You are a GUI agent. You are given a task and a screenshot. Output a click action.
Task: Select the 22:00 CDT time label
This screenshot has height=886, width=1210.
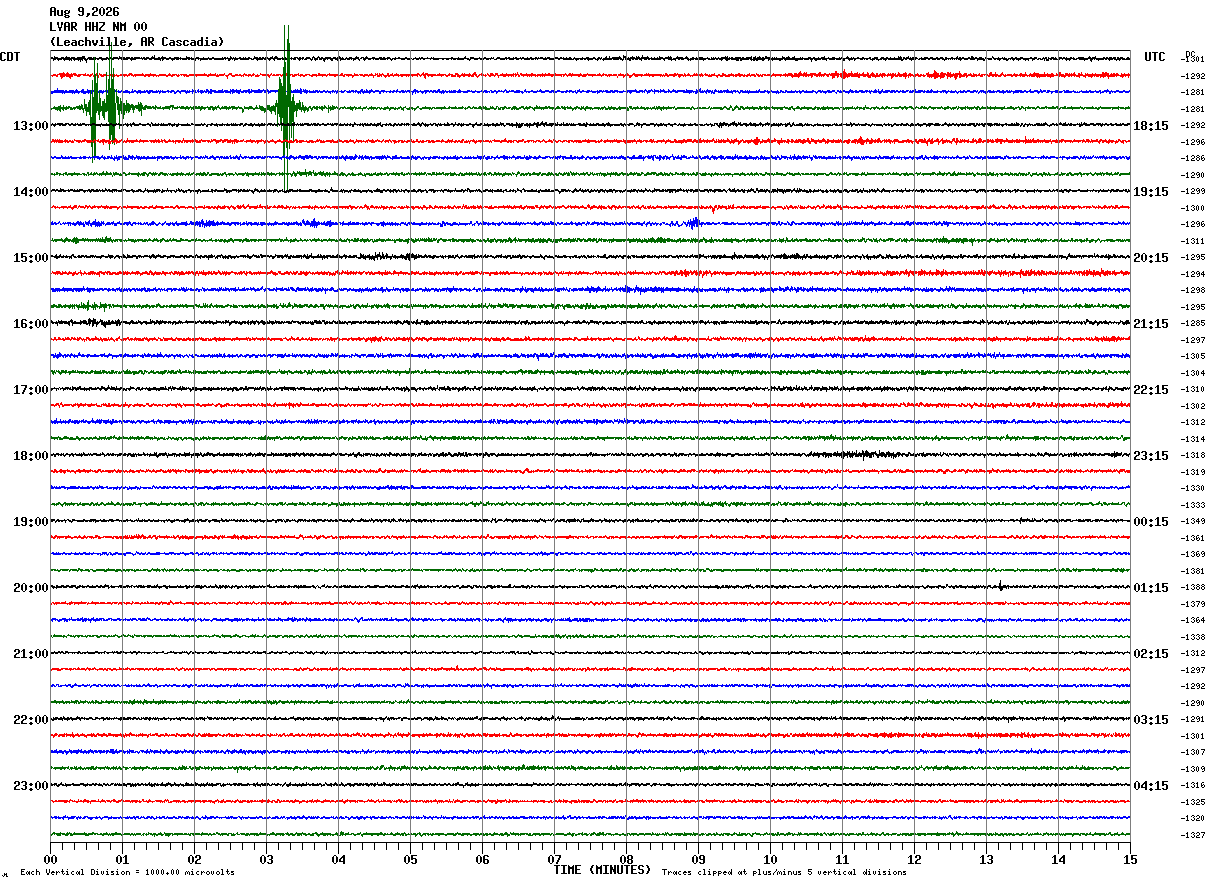(30, 720)
